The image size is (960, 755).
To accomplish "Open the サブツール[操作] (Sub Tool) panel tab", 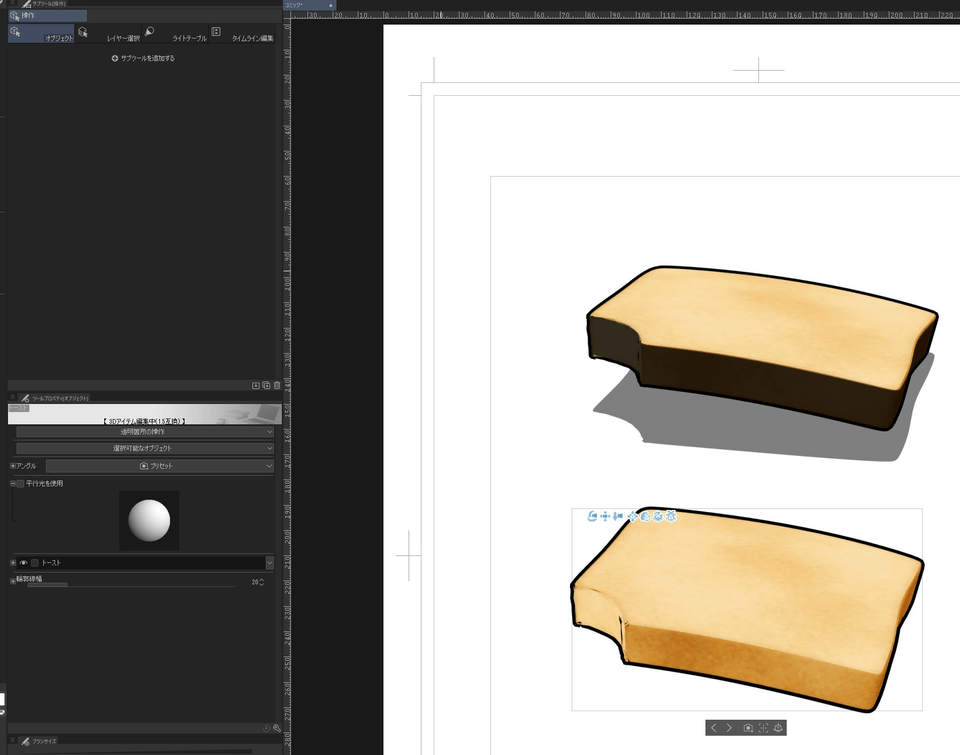I will [43, 4].
